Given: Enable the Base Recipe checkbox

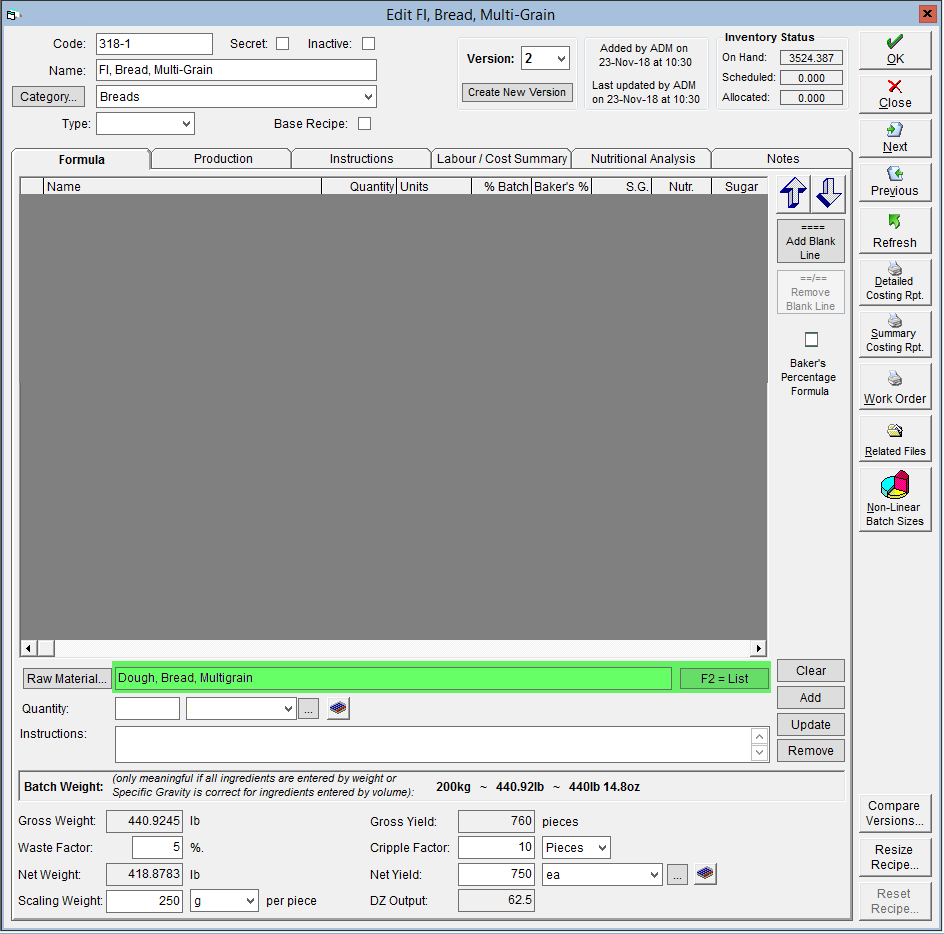Looking at the screenshot, I should (364, 123).
